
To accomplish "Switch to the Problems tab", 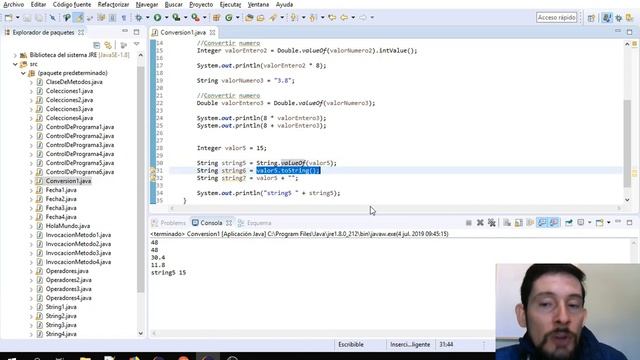I will [169, 223].
